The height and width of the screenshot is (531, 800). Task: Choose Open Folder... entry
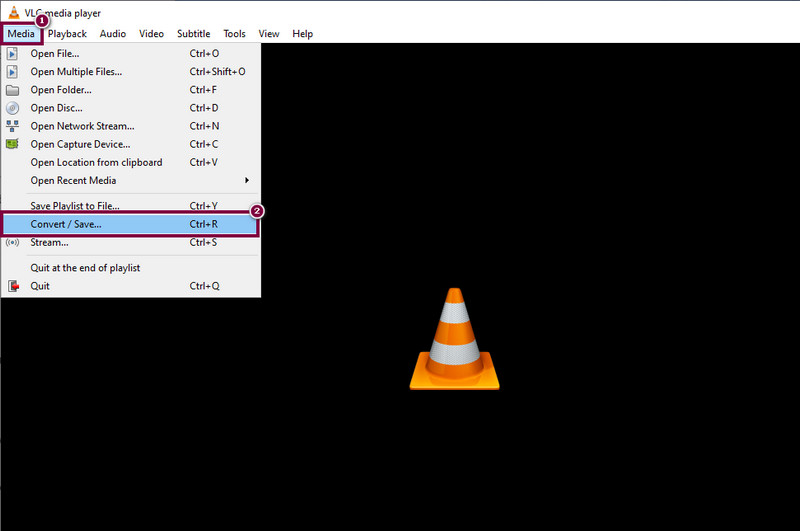click(x=131, y=90)
